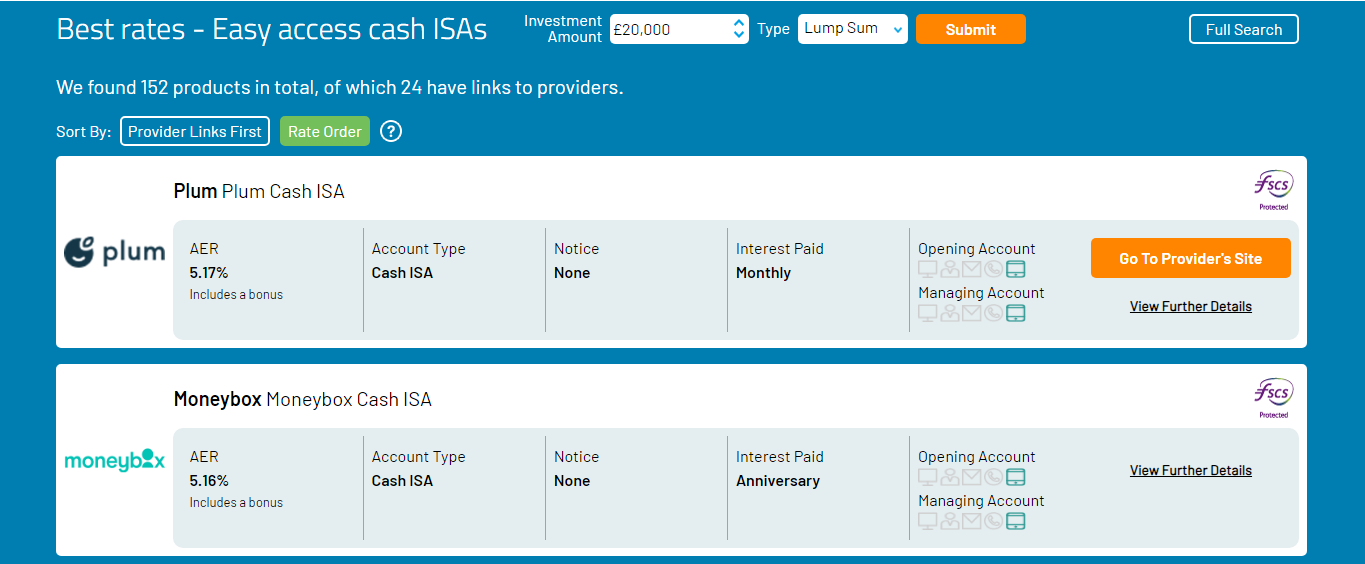The height and width of the screenshot is (564, 1365).
Task: Click Plum Managing Account mobile app icon
Action: point(1016,313)
